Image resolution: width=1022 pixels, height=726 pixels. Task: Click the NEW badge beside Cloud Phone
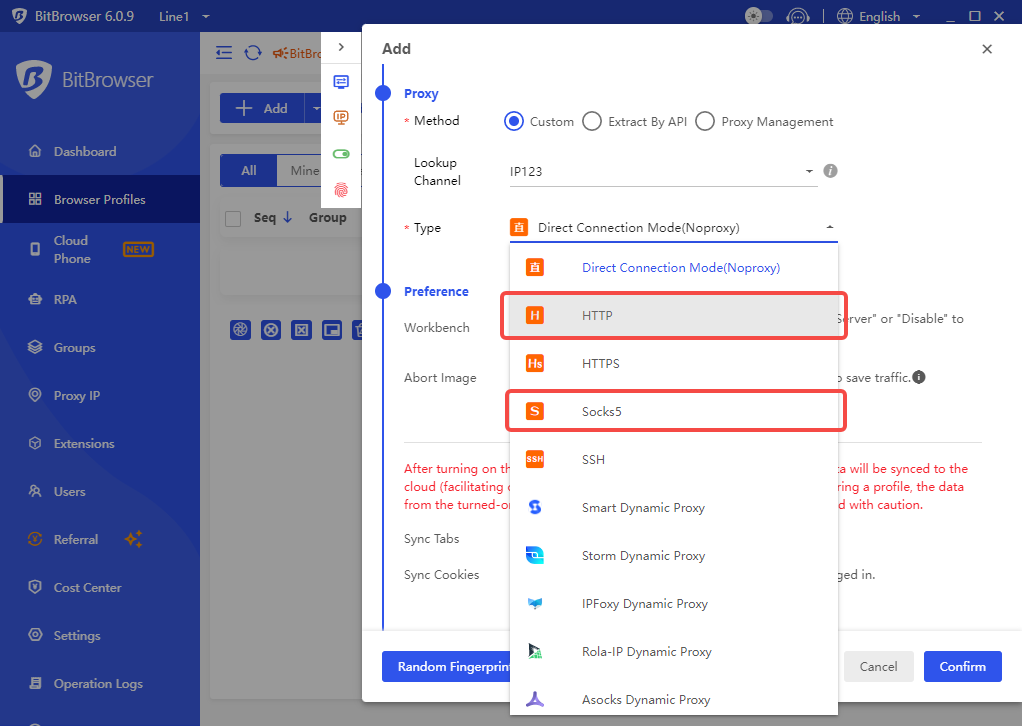tap(138, 250)
